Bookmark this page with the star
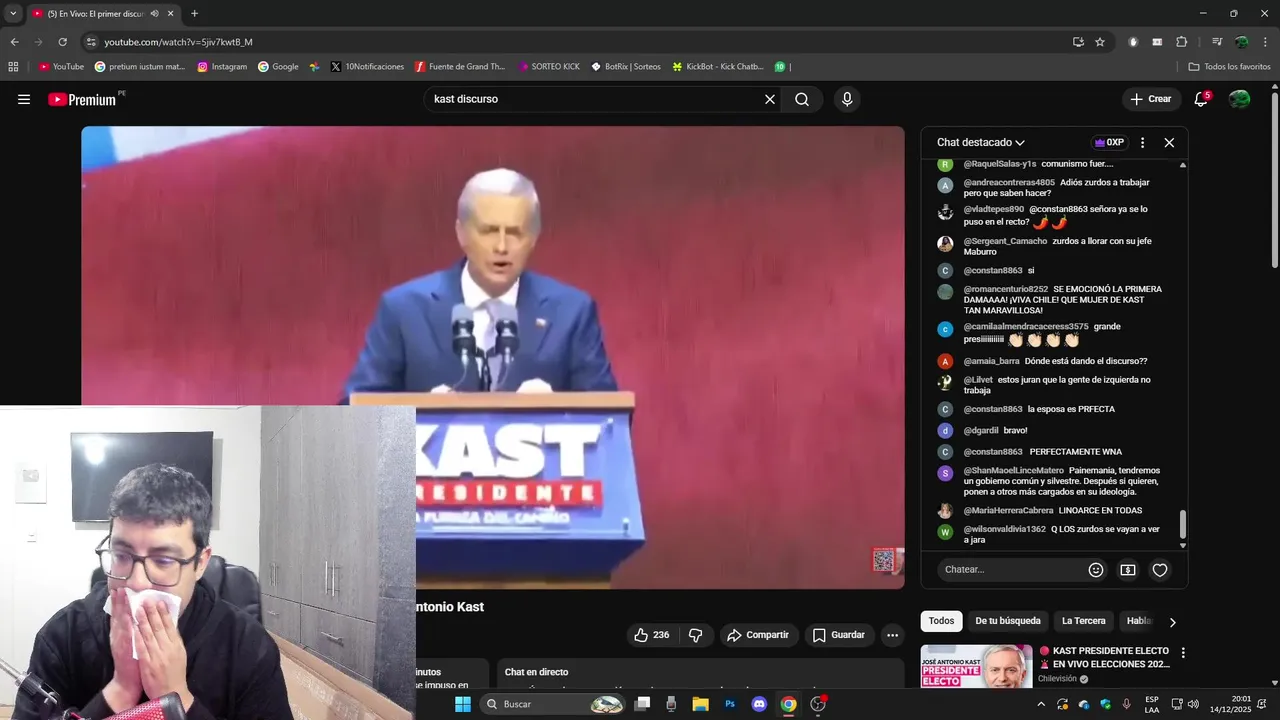 [x=1100, y=42]
